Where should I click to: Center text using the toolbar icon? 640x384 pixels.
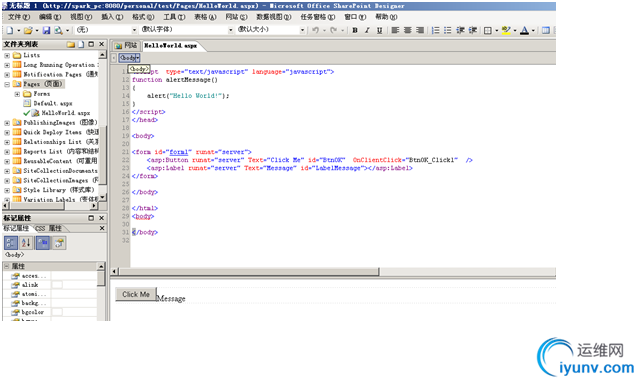coord(407,30)
